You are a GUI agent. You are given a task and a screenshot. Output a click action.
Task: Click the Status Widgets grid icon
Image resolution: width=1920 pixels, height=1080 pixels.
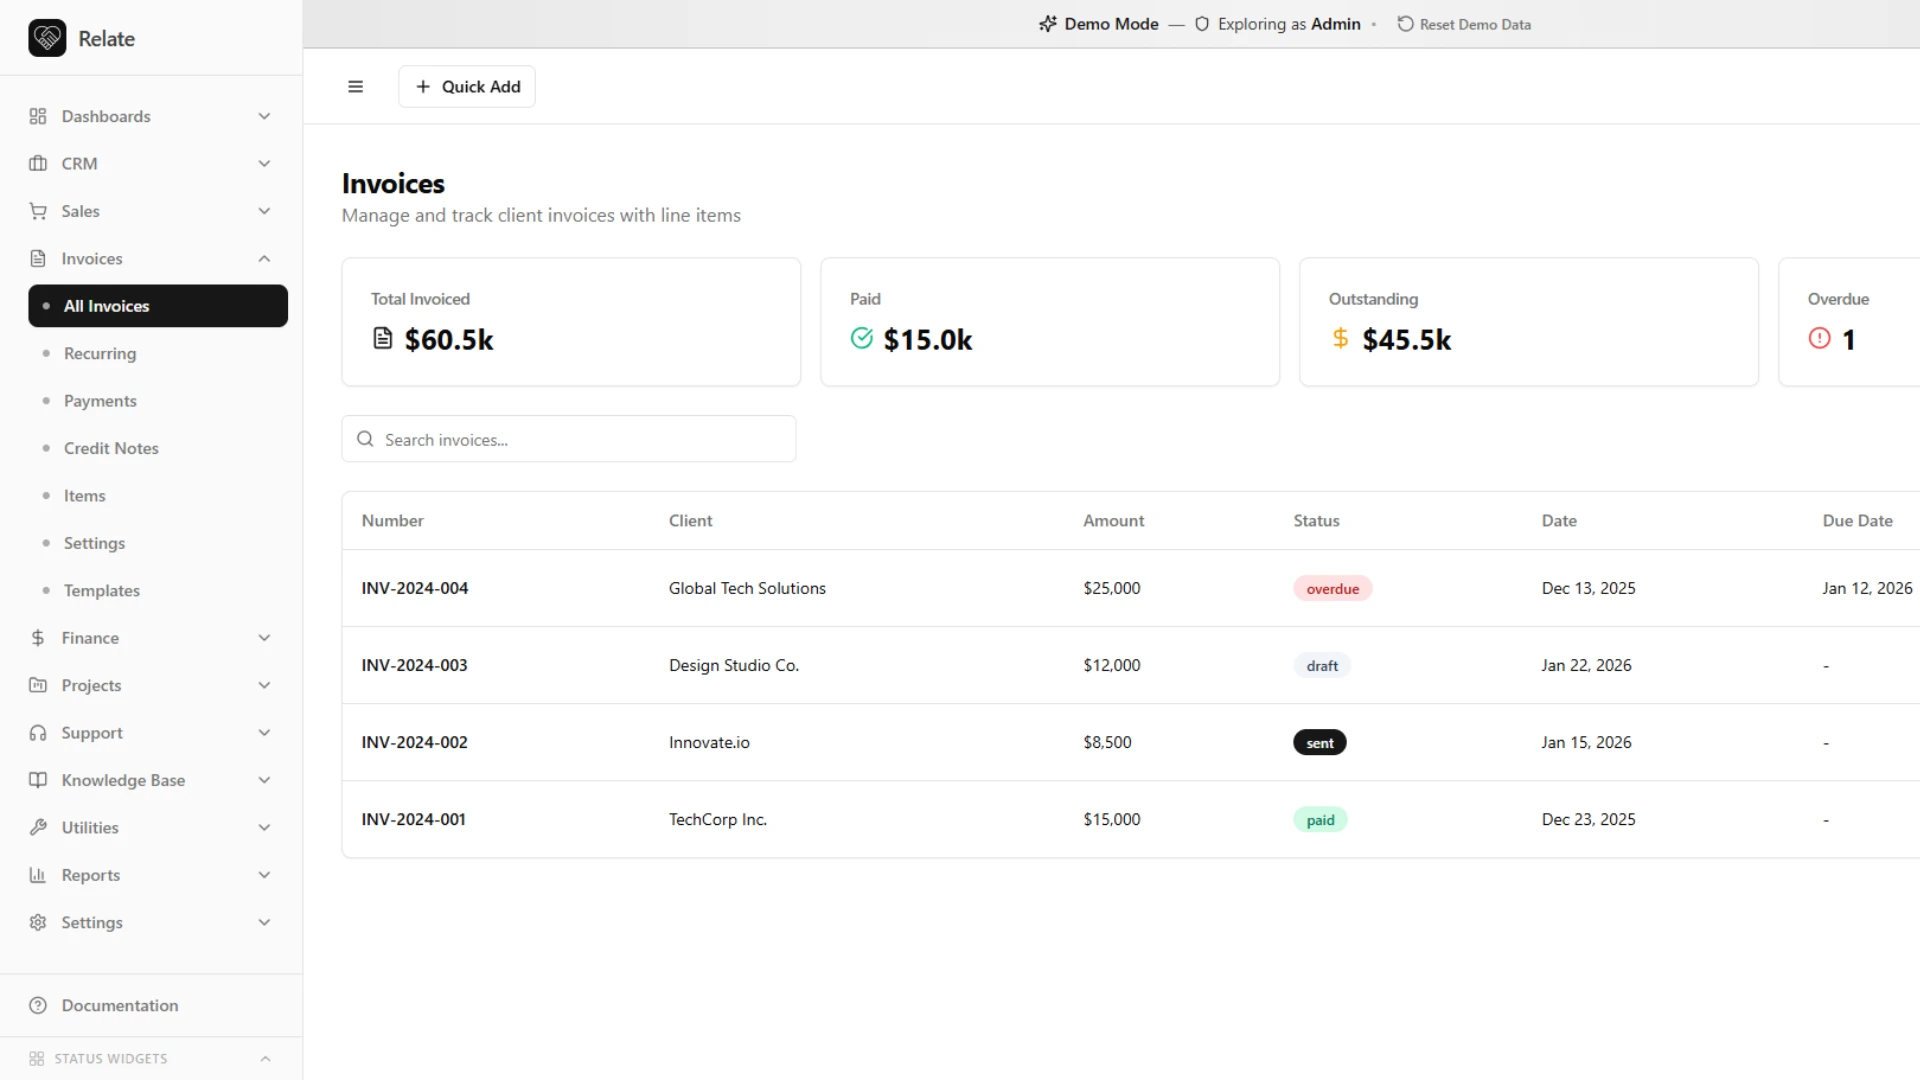point(37,1059)
